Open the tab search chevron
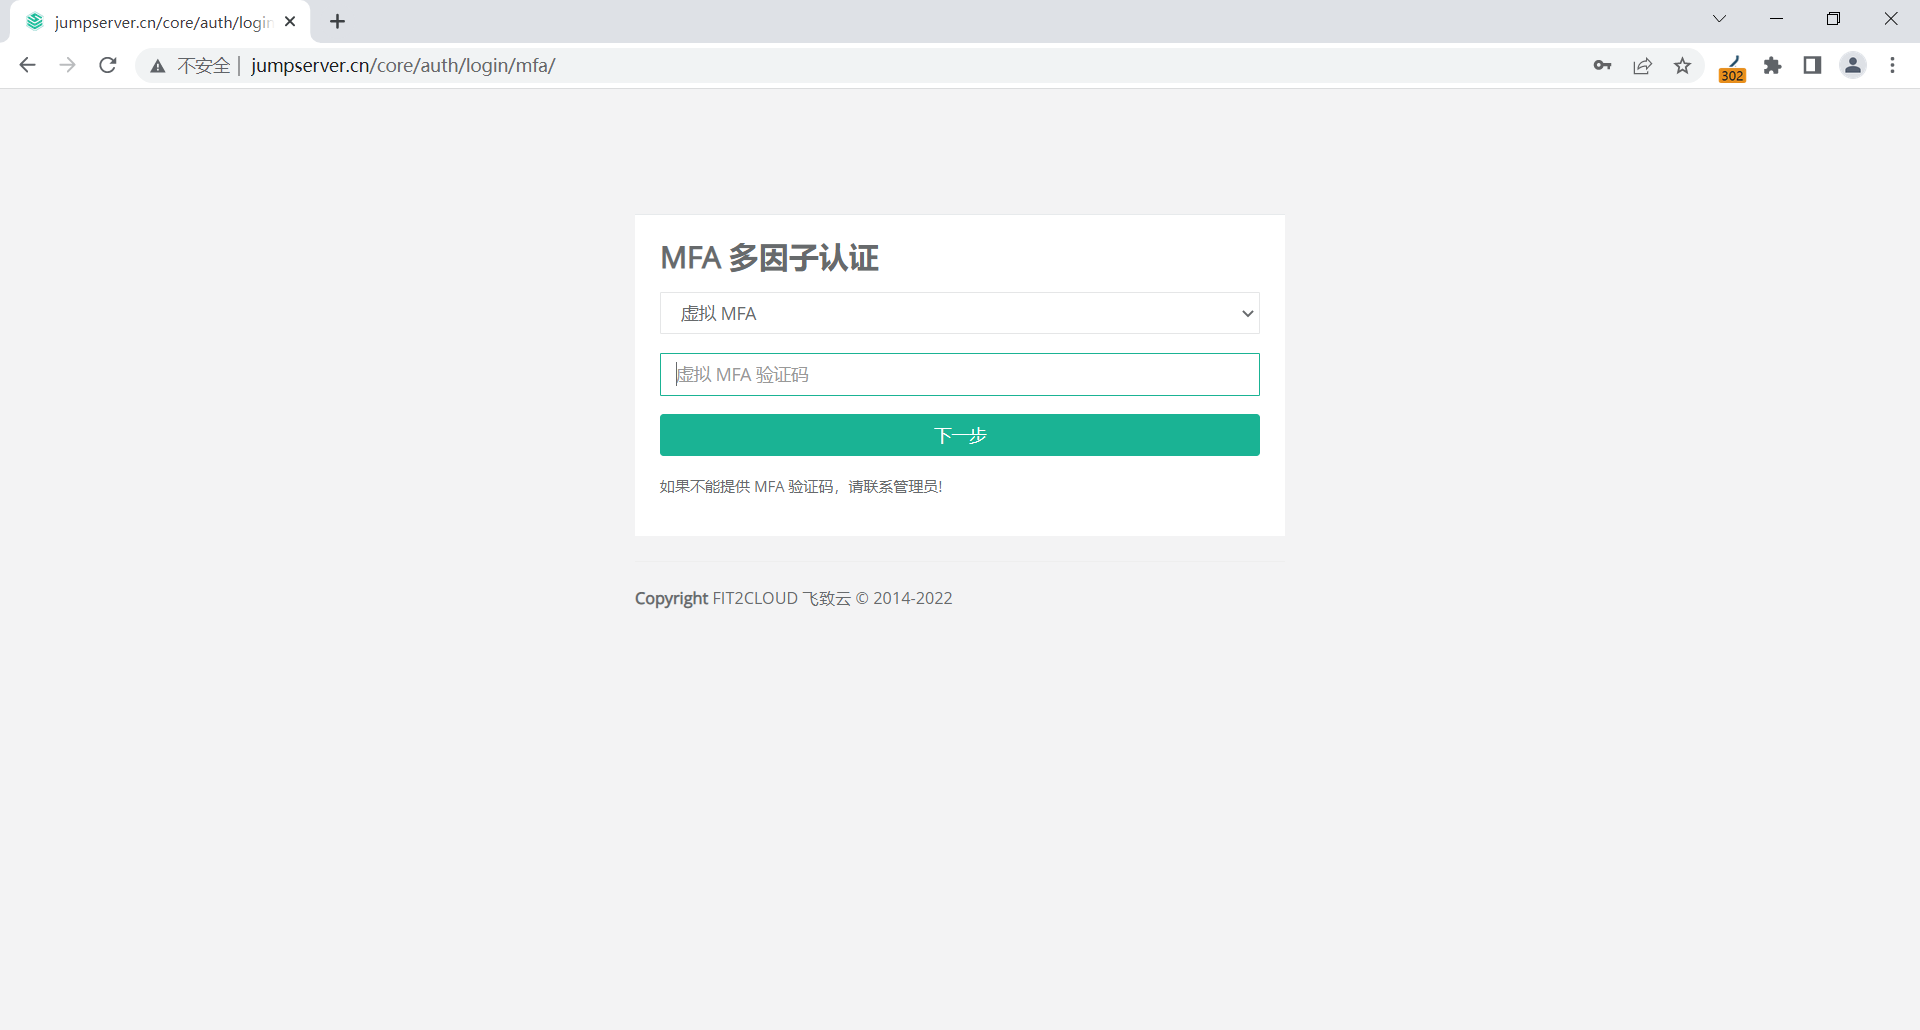The width and height of the screenshot is (1920, 1030). [1720, 19]
